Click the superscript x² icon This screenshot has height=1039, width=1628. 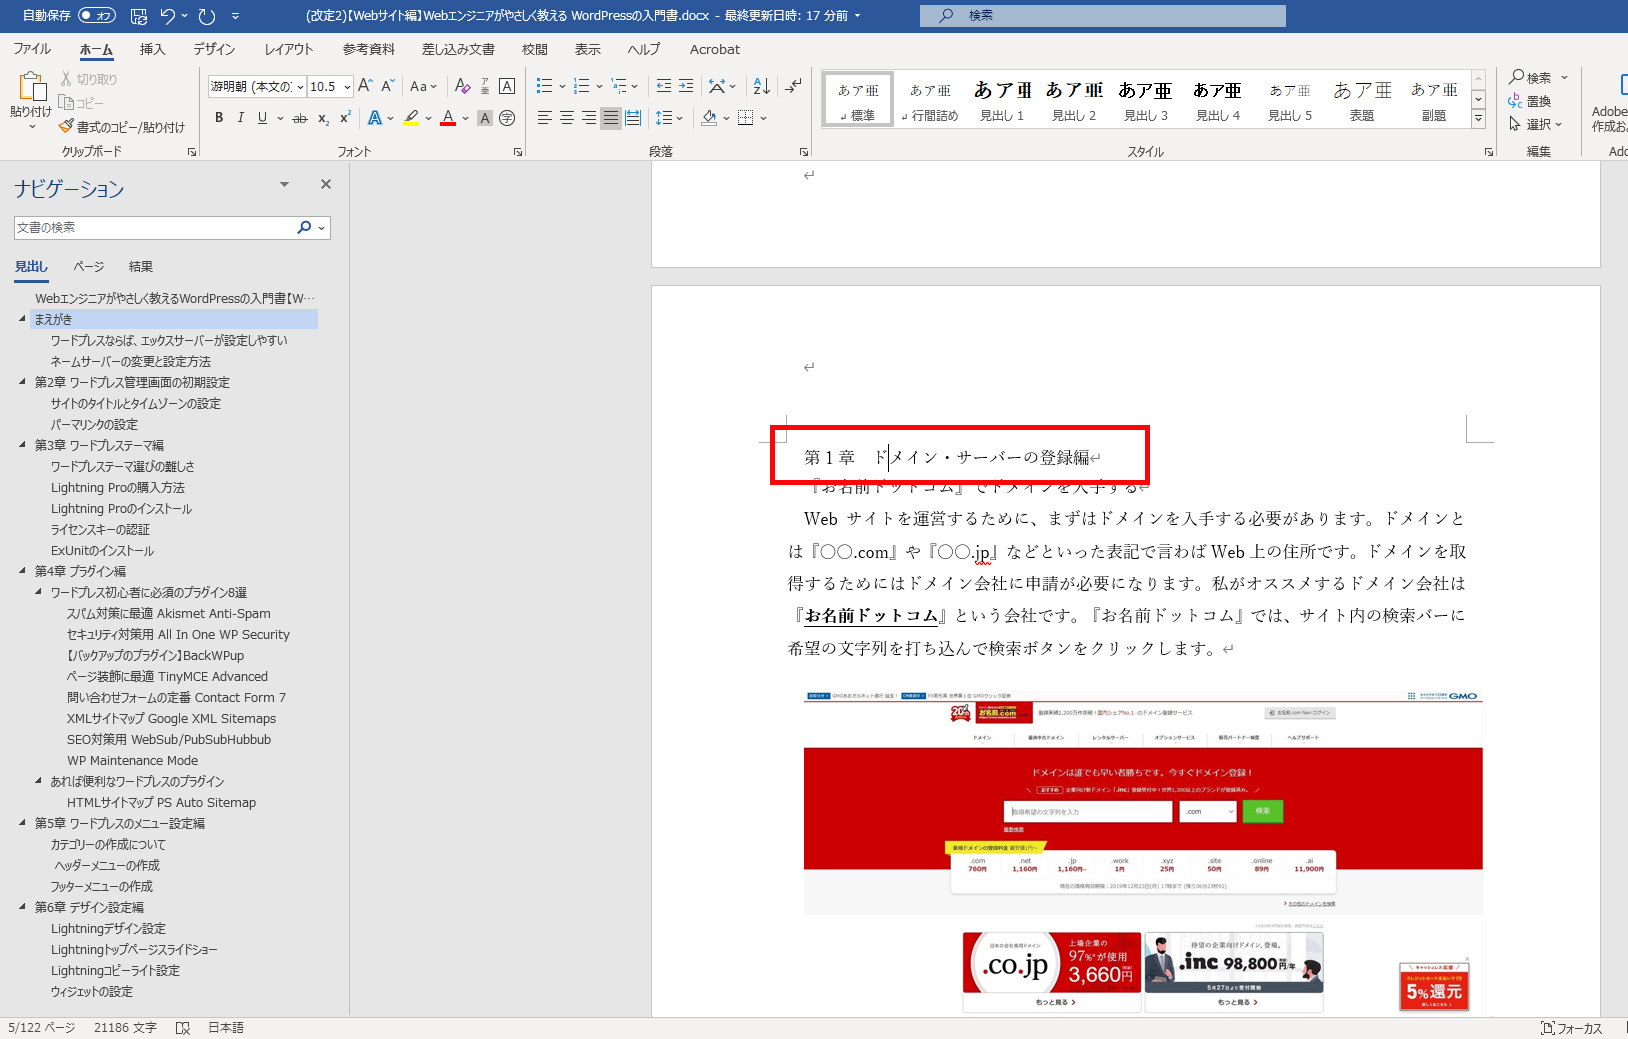tap(345, 118)
